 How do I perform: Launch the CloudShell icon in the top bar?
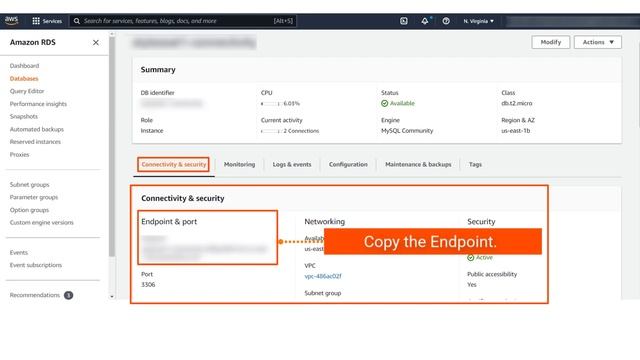coord(404,21)
